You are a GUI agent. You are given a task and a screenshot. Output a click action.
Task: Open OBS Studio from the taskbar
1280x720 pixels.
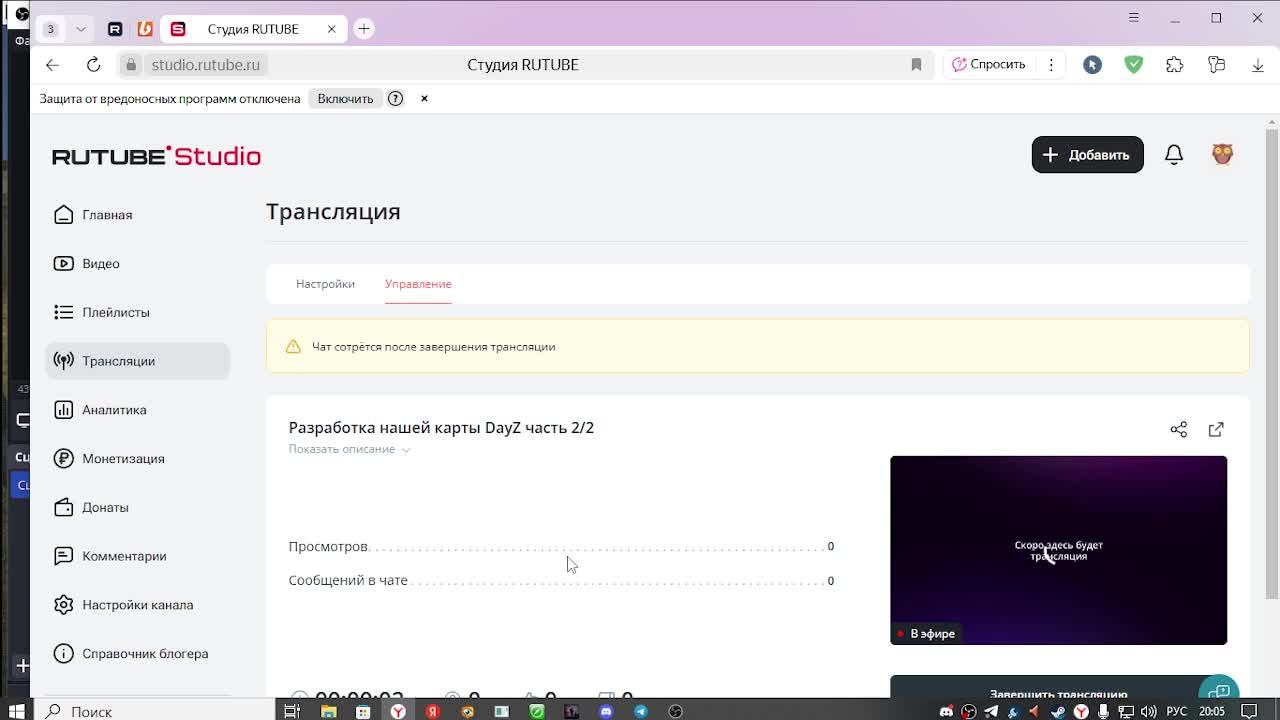[x=676, y=711]
